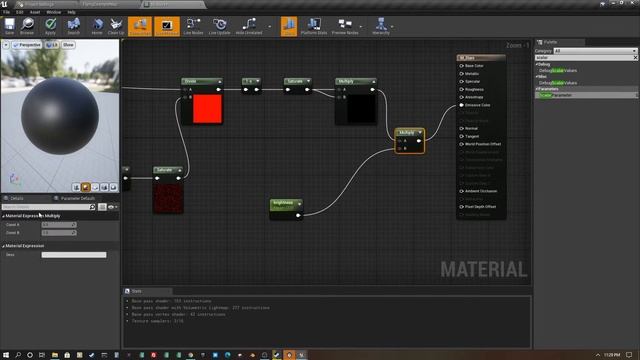Click the Home toolbar icon
Screen dimensions: 640x360
(97, 26)
